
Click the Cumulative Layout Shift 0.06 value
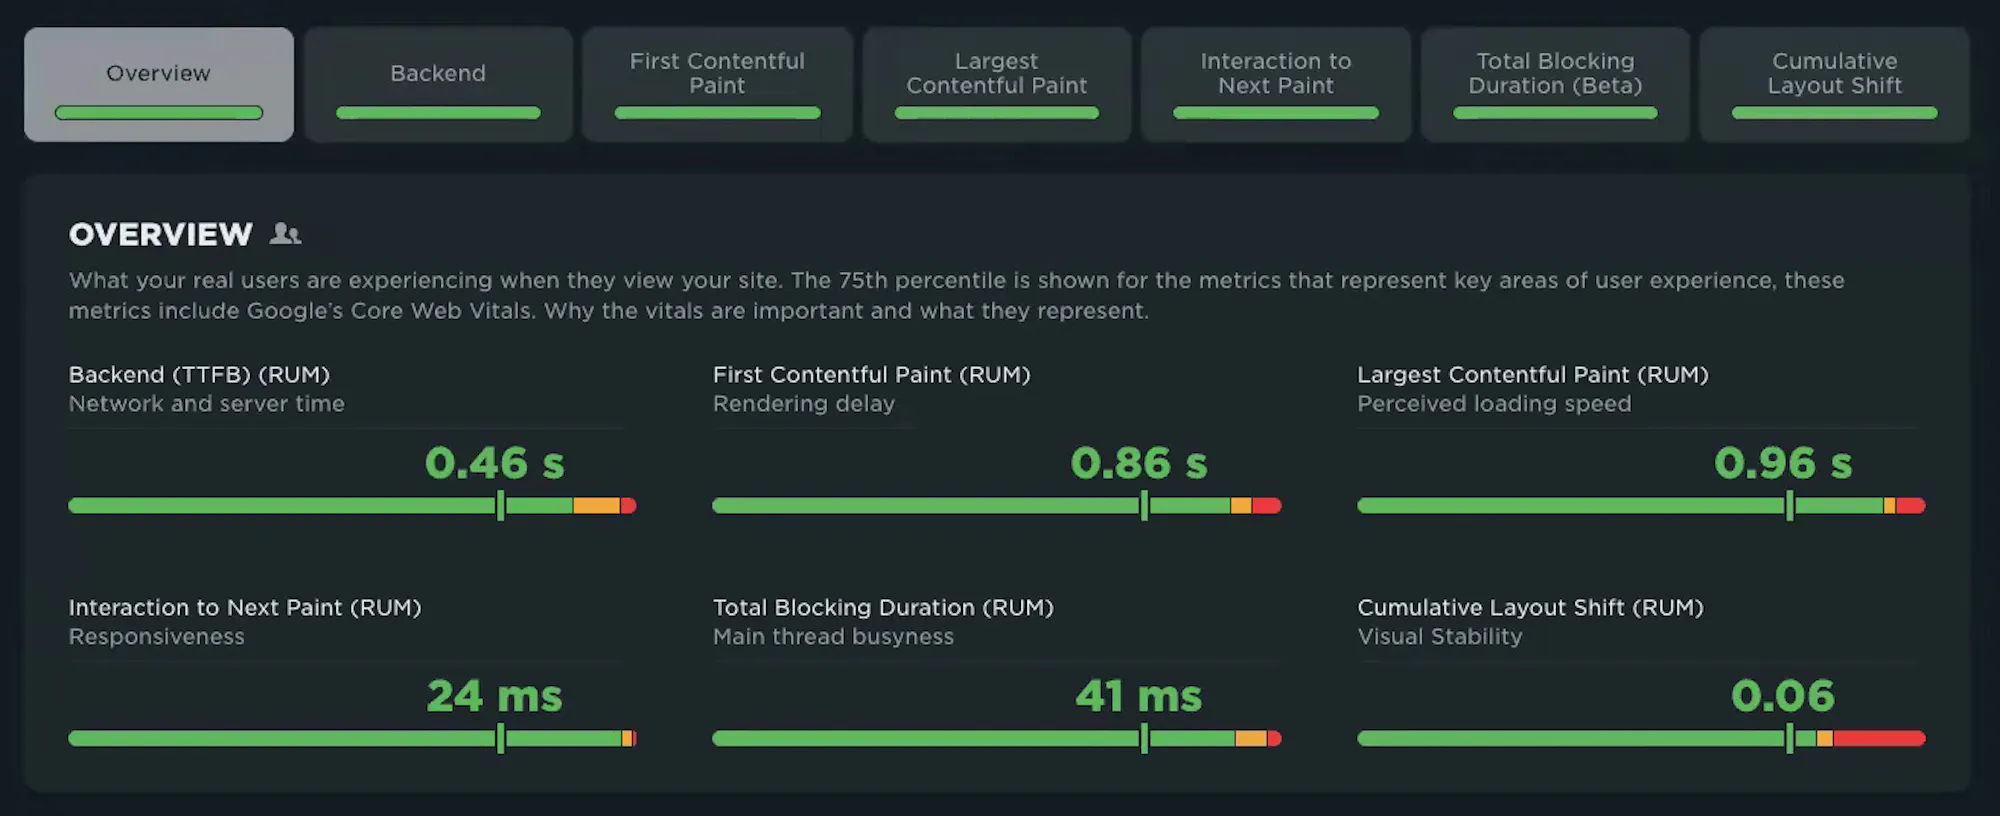(1783, 696)
